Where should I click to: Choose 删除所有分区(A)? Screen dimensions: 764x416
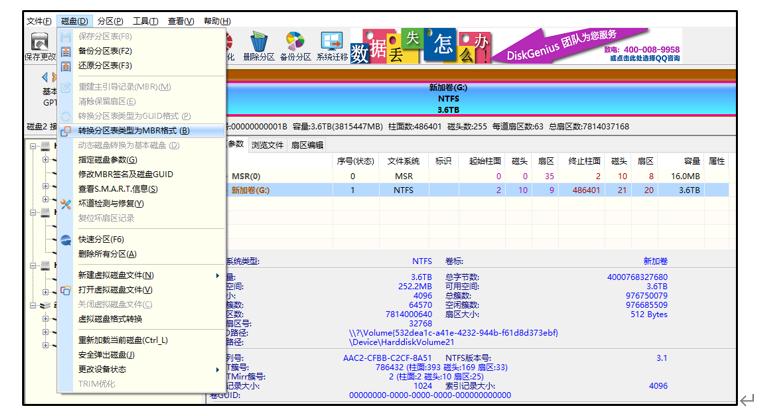click(107, 254)
